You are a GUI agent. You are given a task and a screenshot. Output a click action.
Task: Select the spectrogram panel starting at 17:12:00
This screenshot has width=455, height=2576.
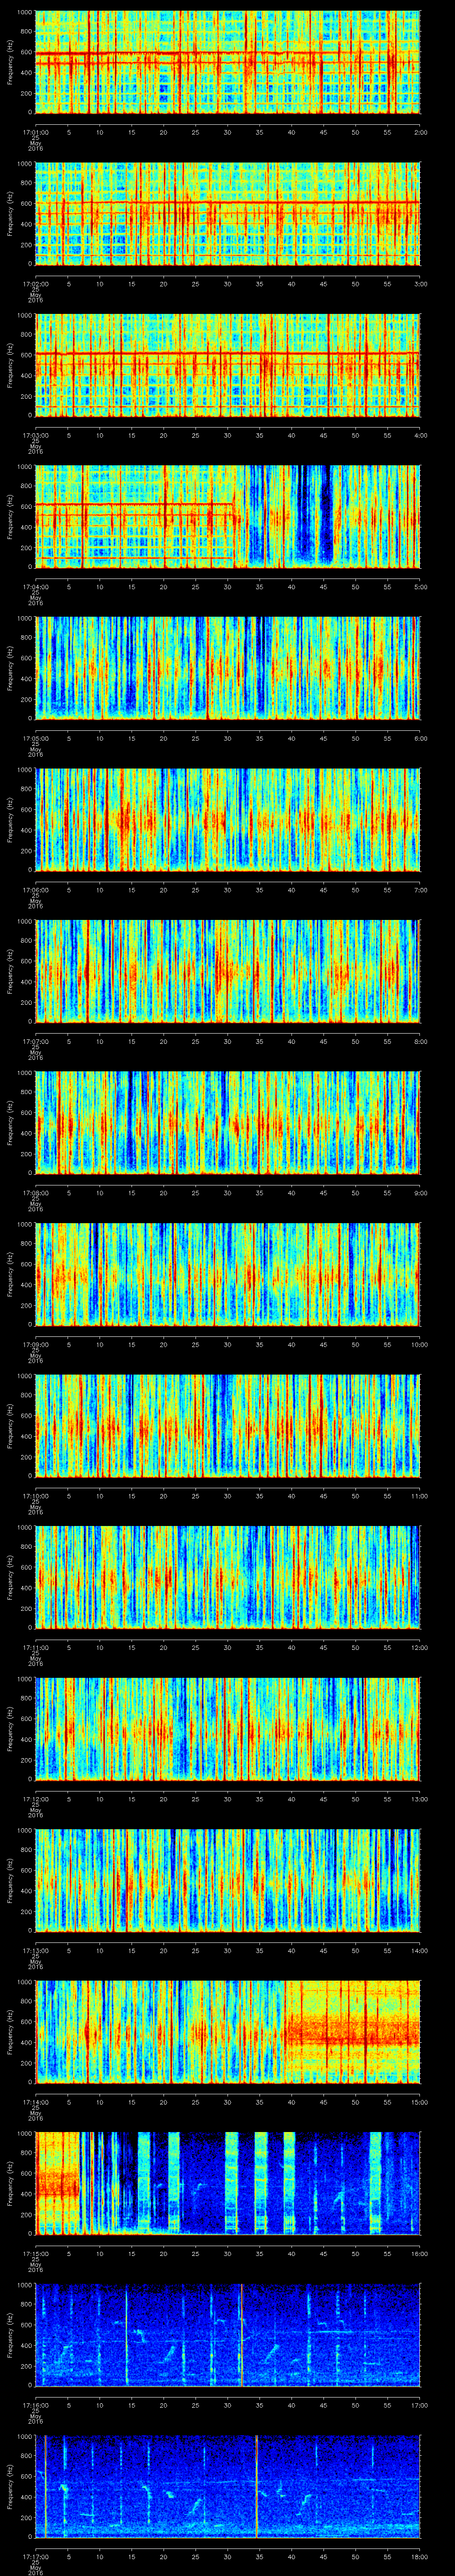[x=227, y=1728]
